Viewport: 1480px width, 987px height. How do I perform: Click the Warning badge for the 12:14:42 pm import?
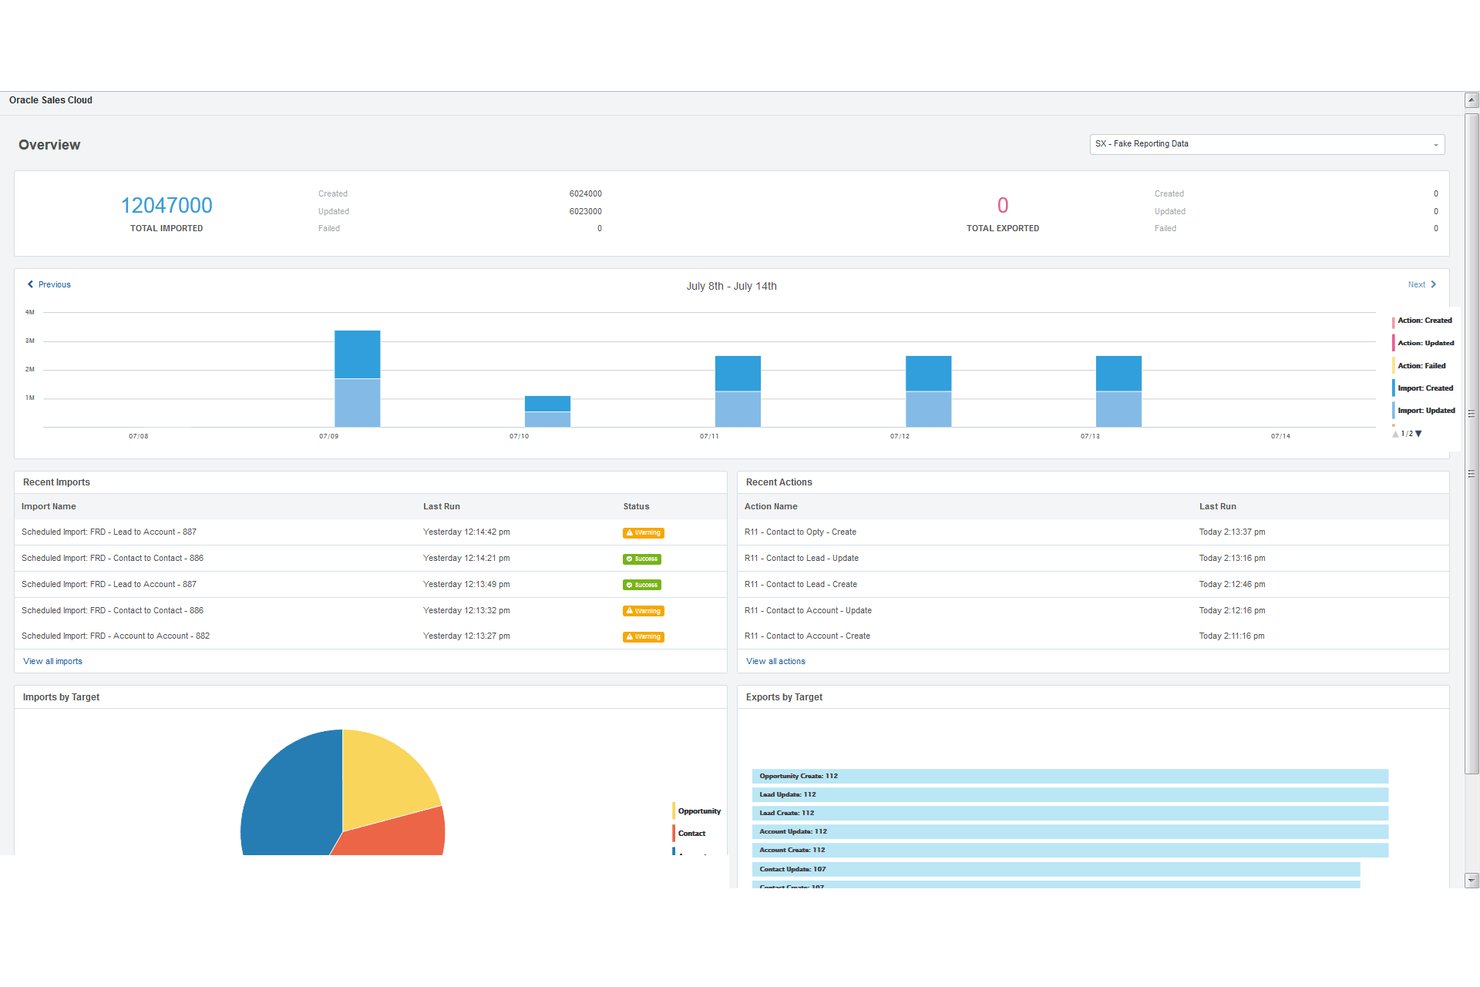tap(643, 533)
